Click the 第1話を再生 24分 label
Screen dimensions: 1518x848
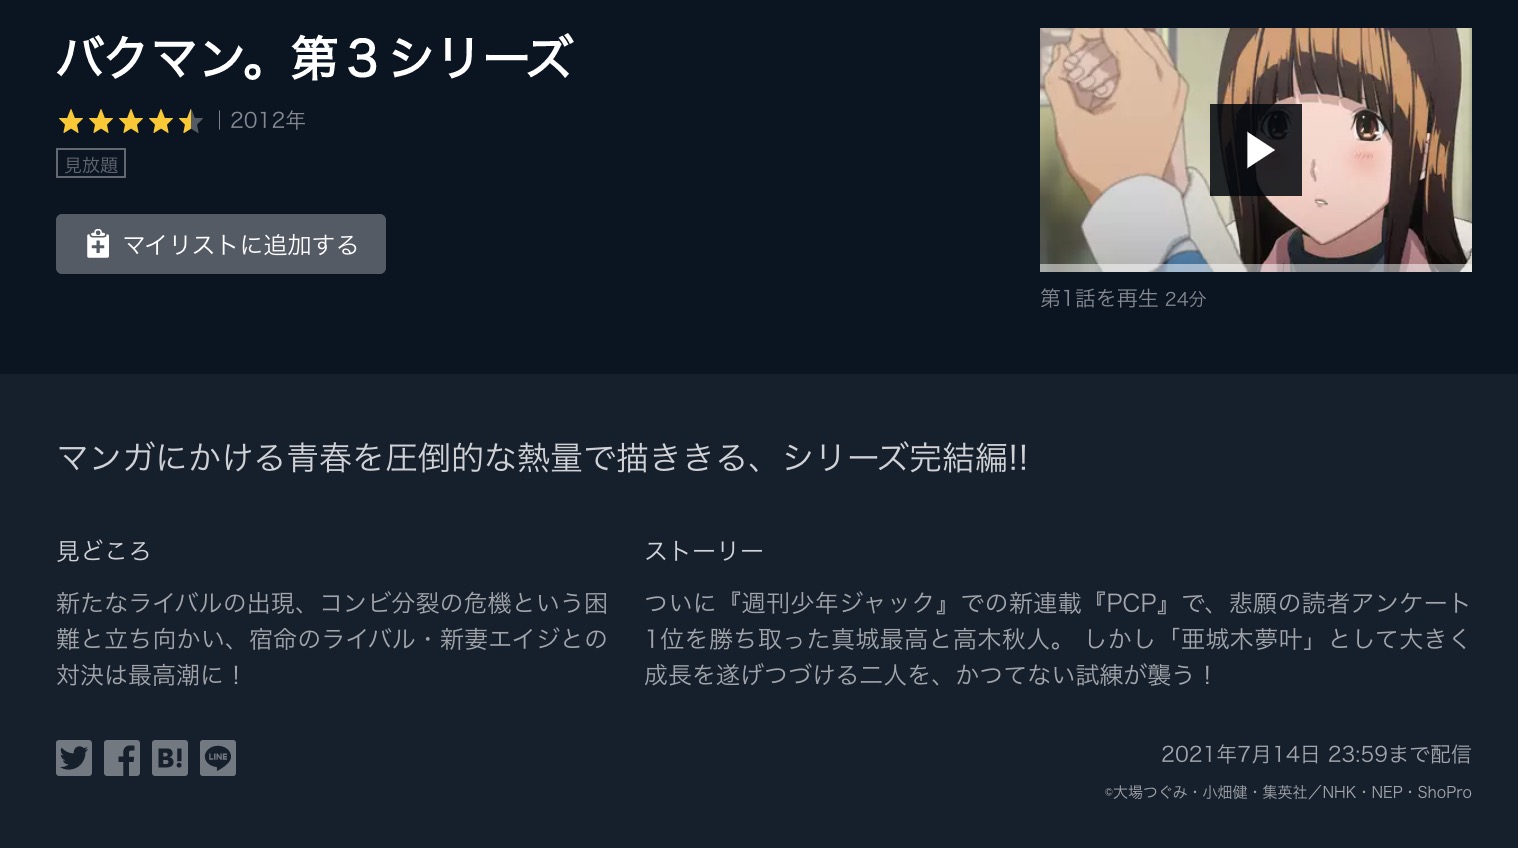click(1123, 298)
